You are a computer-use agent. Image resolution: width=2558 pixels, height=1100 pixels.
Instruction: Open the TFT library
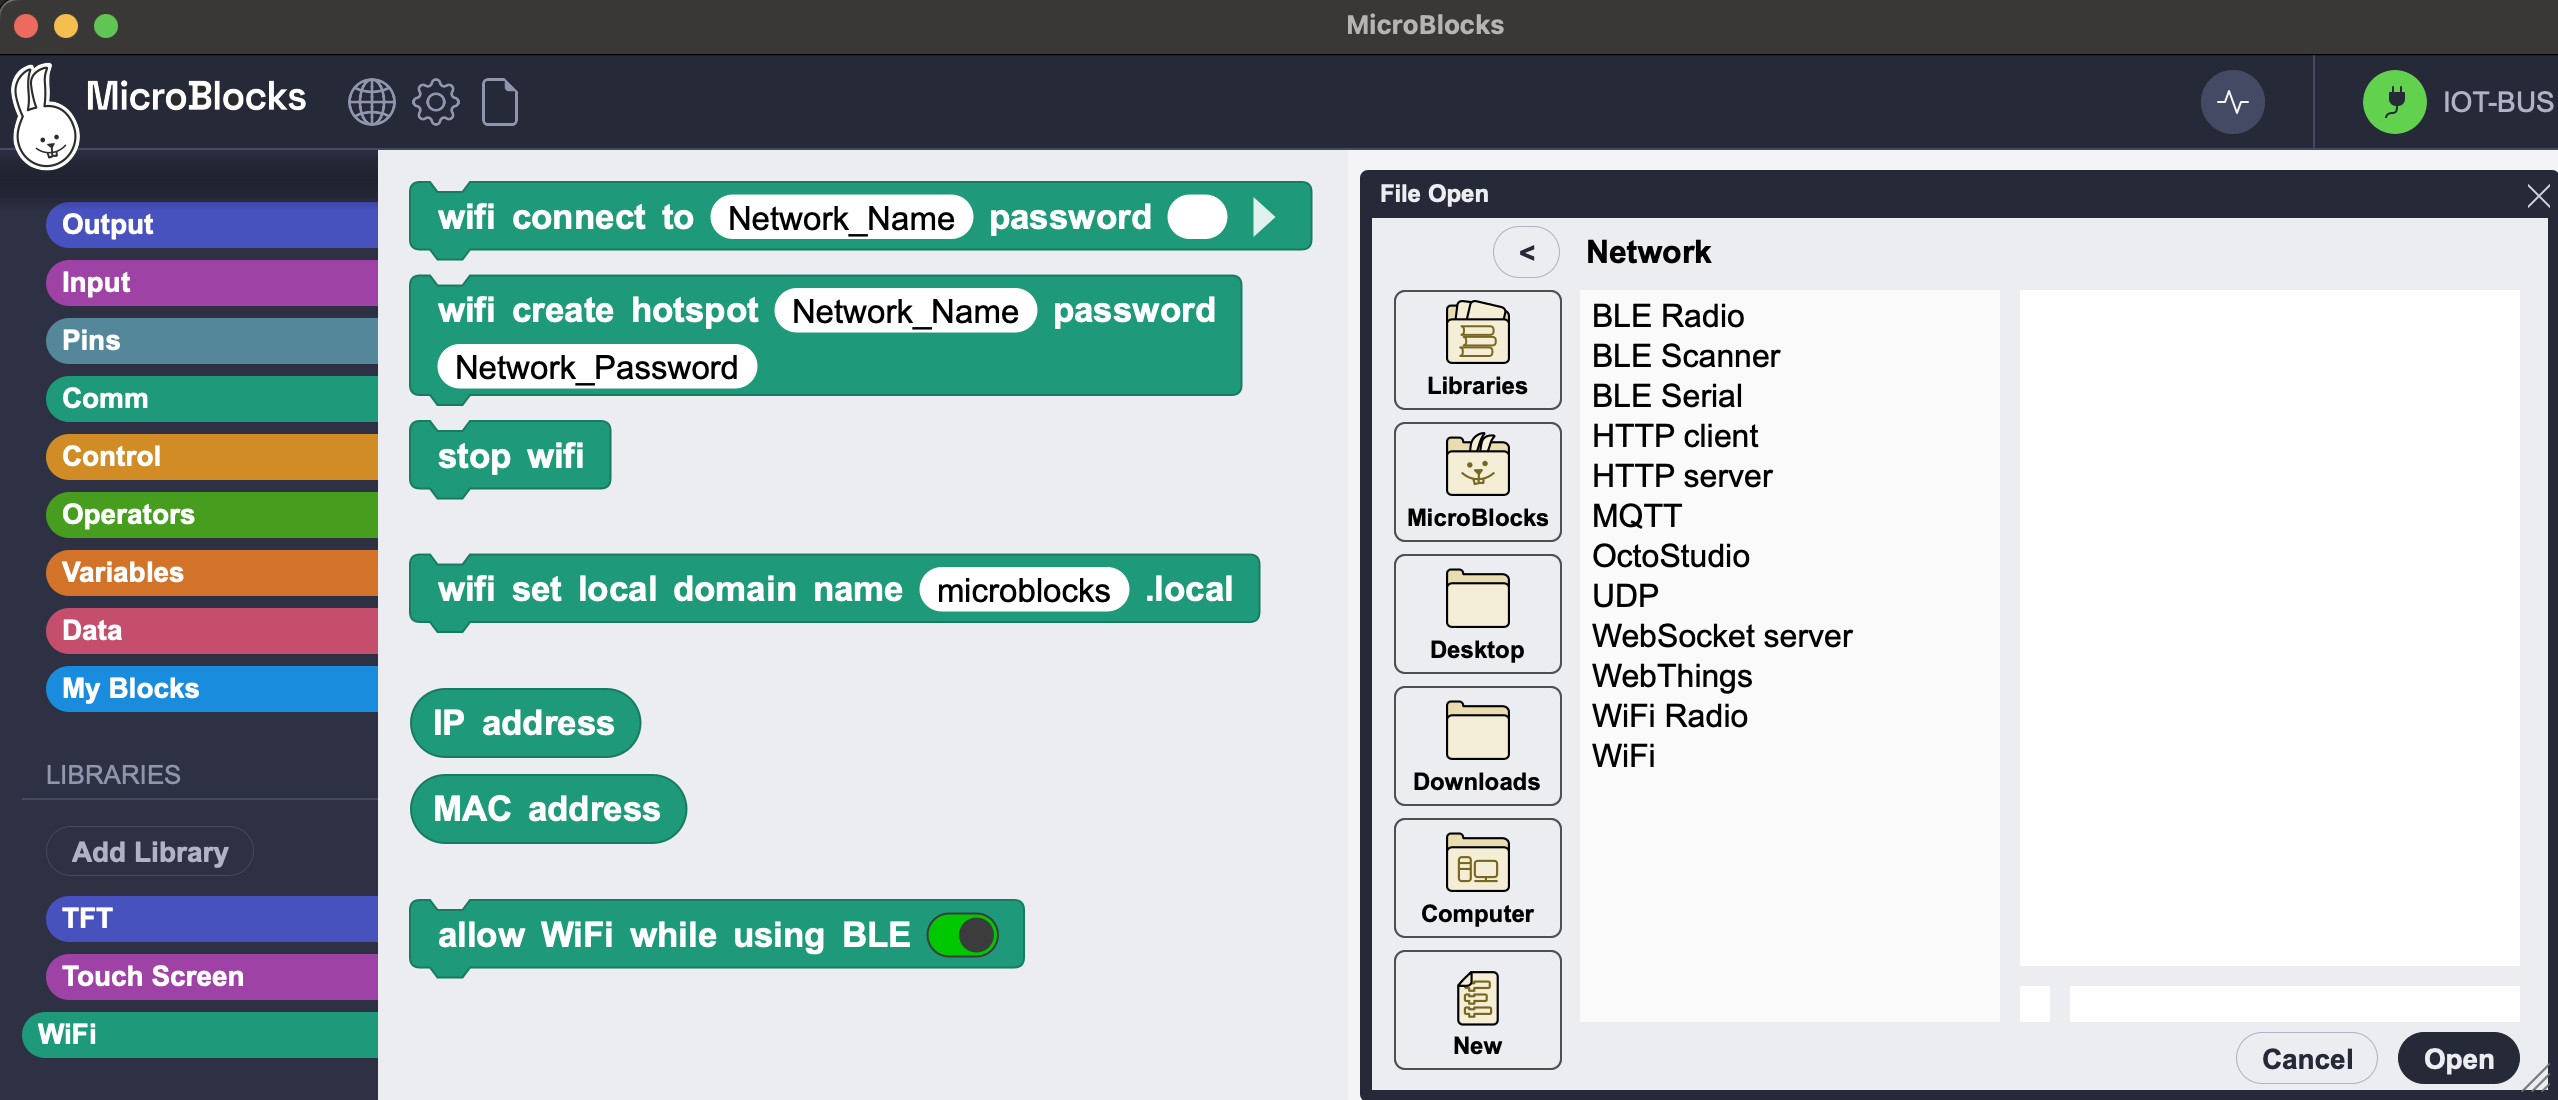coord(212,918)
